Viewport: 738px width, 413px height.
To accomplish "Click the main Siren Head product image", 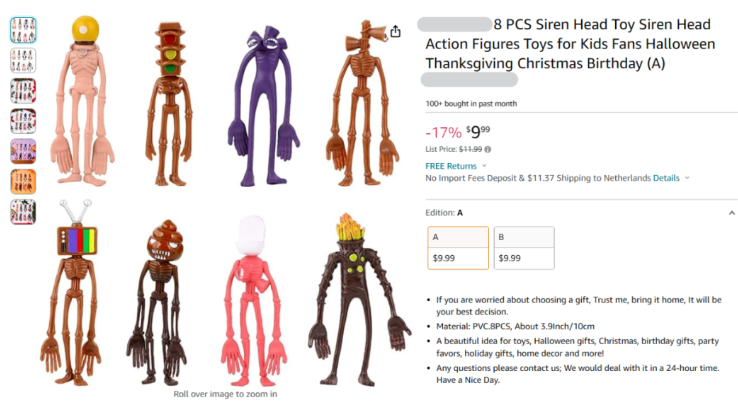I will pos(225,202).
